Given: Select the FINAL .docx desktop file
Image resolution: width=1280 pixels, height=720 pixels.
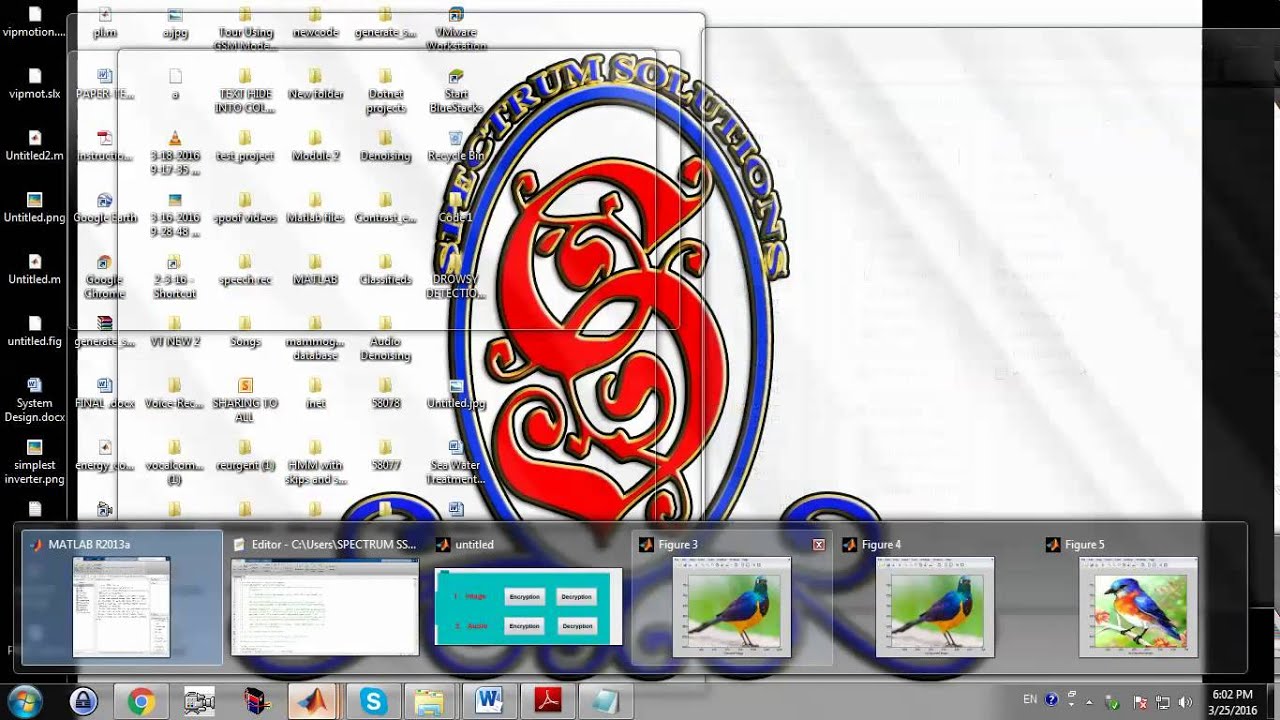Looking at the screenshot, I should point(105,393).
